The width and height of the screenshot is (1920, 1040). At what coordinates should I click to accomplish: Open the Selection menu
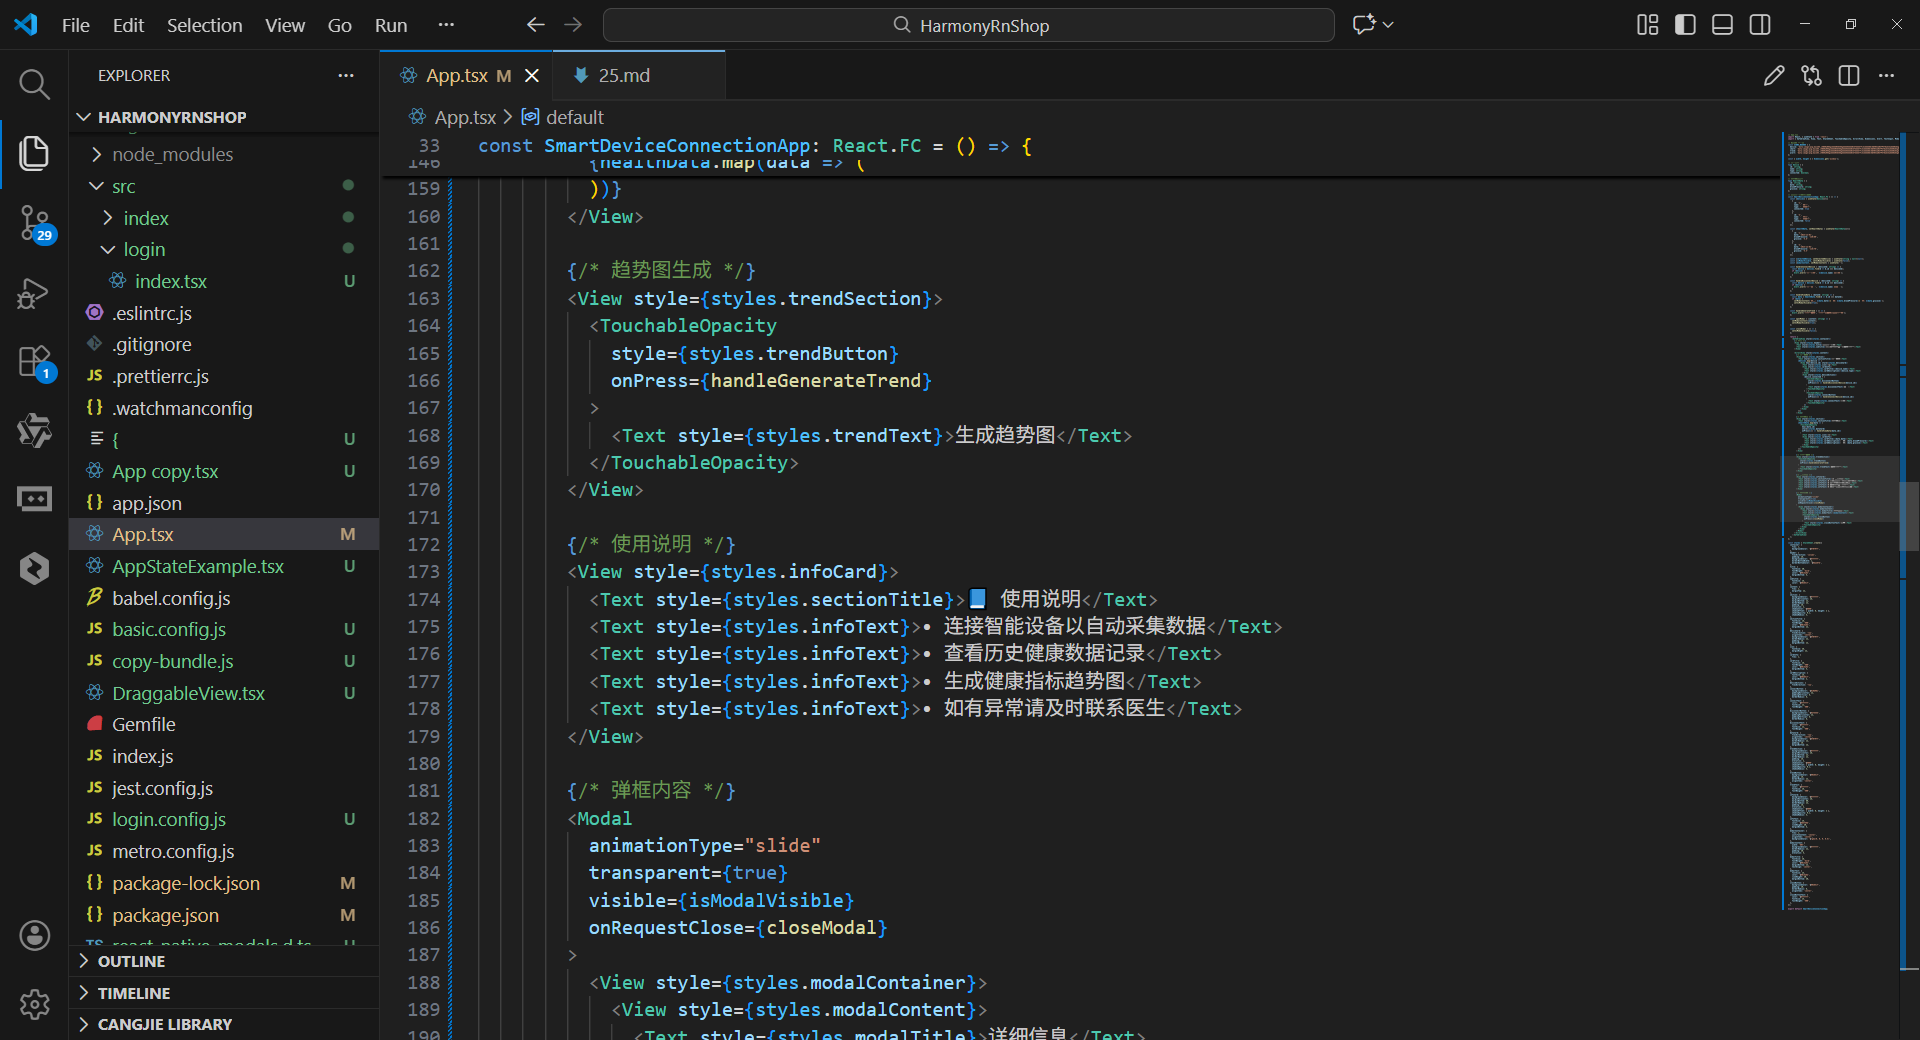coord(204,25)
